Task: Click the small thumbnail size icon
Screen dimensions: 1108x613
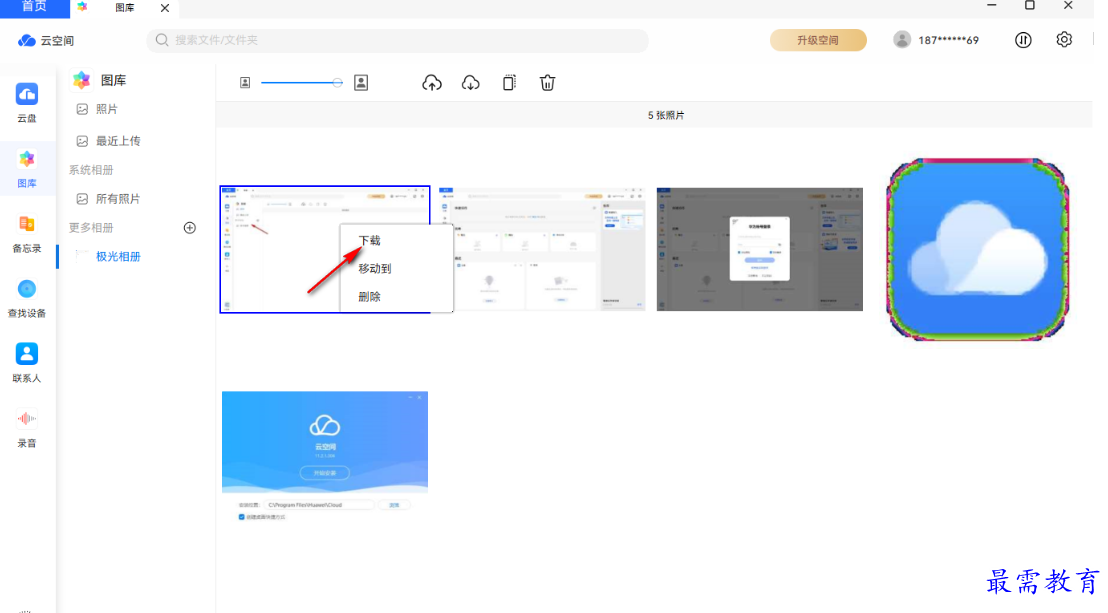Action: tap(245, 83)
